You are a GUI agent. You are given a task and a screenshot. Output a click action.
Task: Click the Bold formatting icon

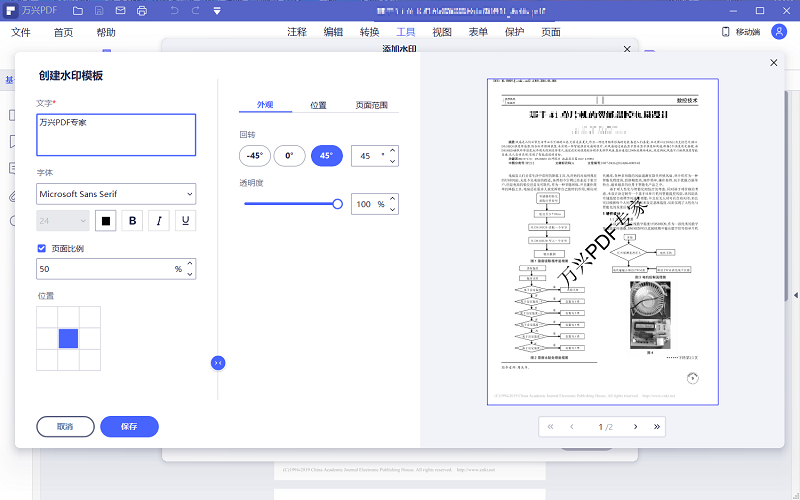tap(132, 220)
